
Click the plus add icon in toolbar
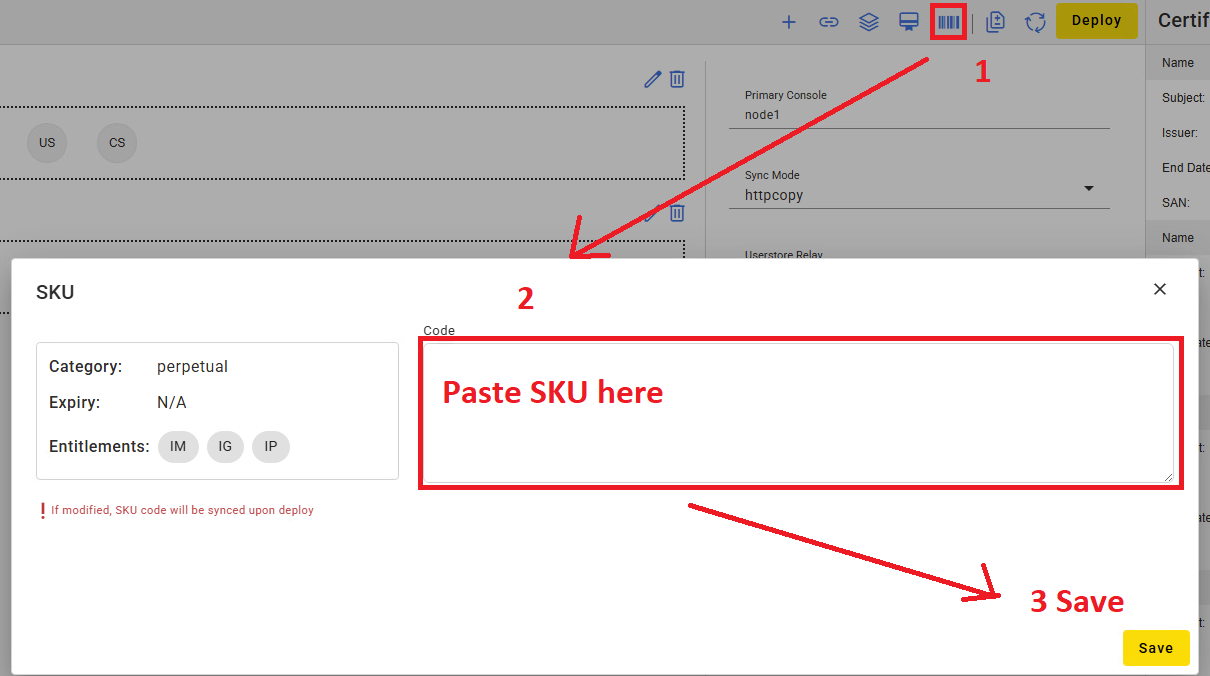789,22
